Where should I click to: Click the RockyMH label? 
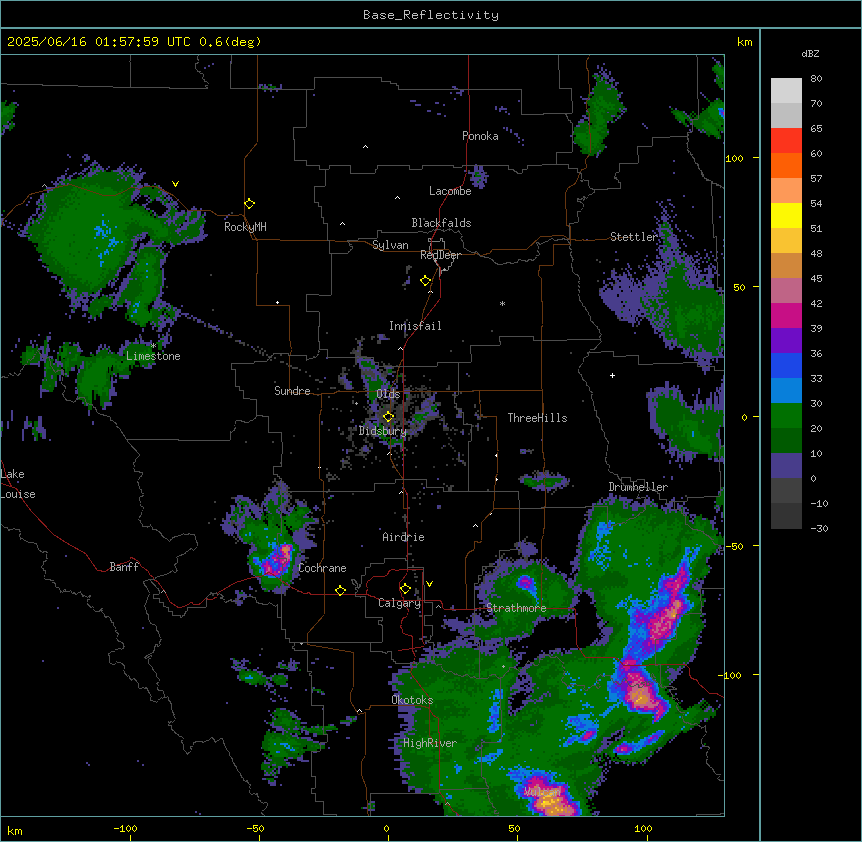[x=245, y=227]
